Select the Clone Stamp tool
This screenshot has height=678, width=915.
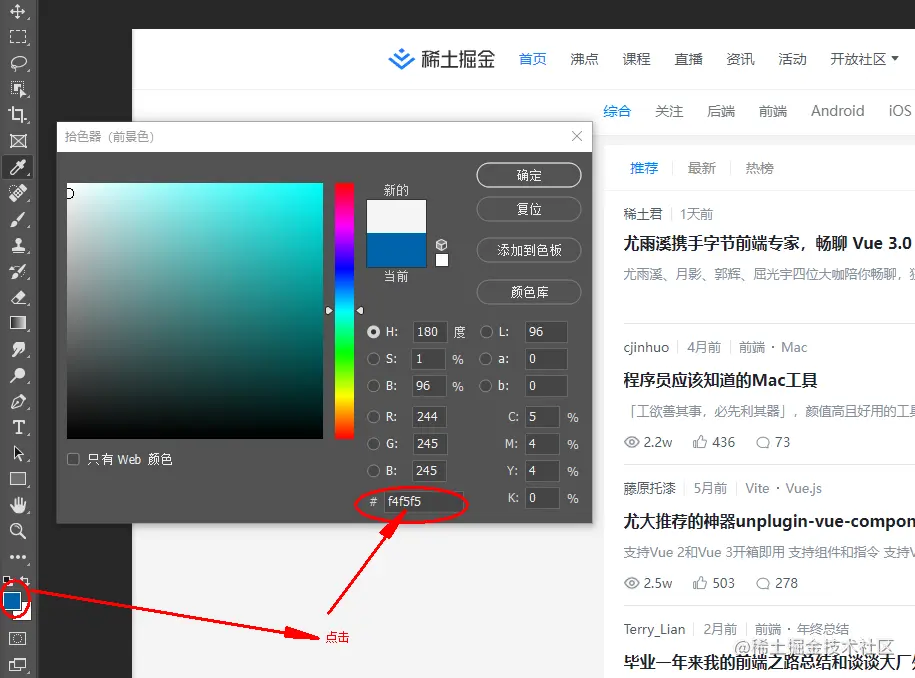pyautogui.click(x=18, y=245)
